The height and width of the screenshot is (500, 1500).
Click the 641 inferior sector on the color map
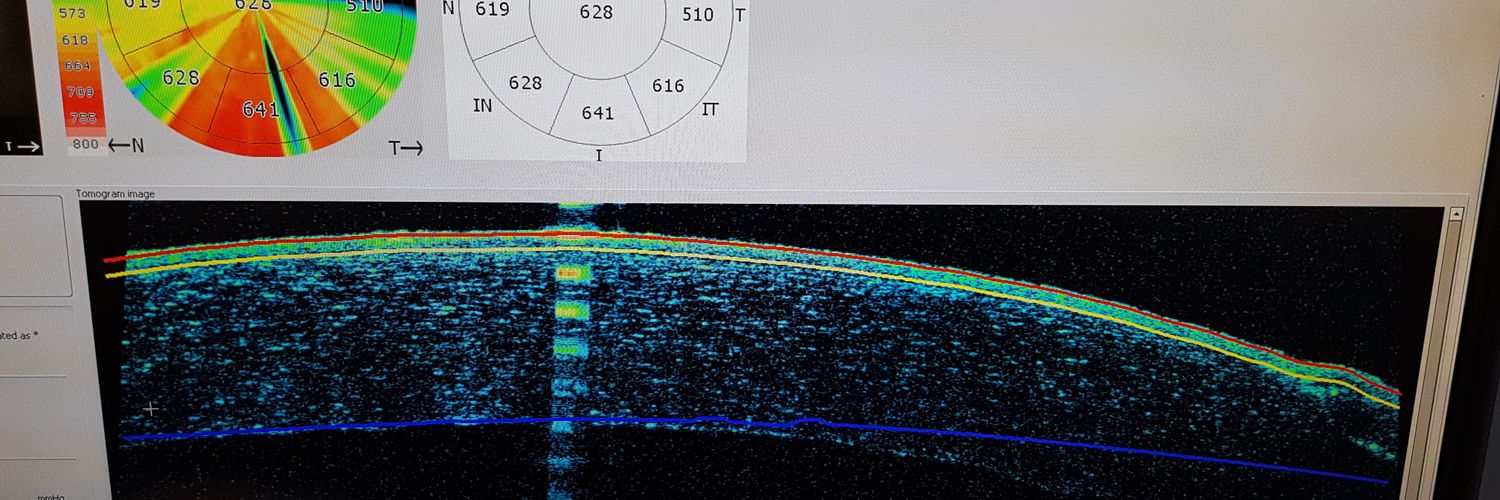[x=259, y=109]
